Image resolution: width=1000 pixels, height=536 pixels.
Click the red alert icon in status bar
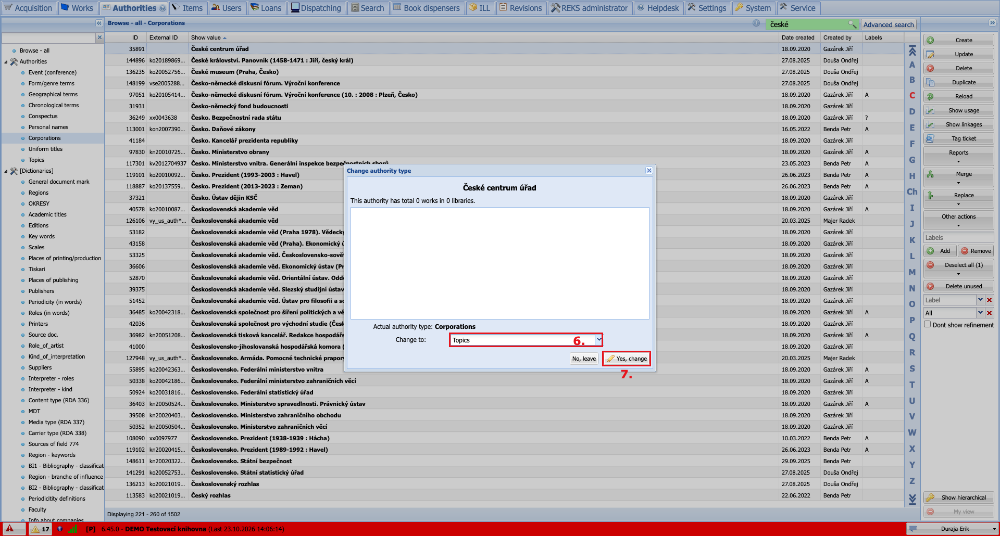[10, 529]
